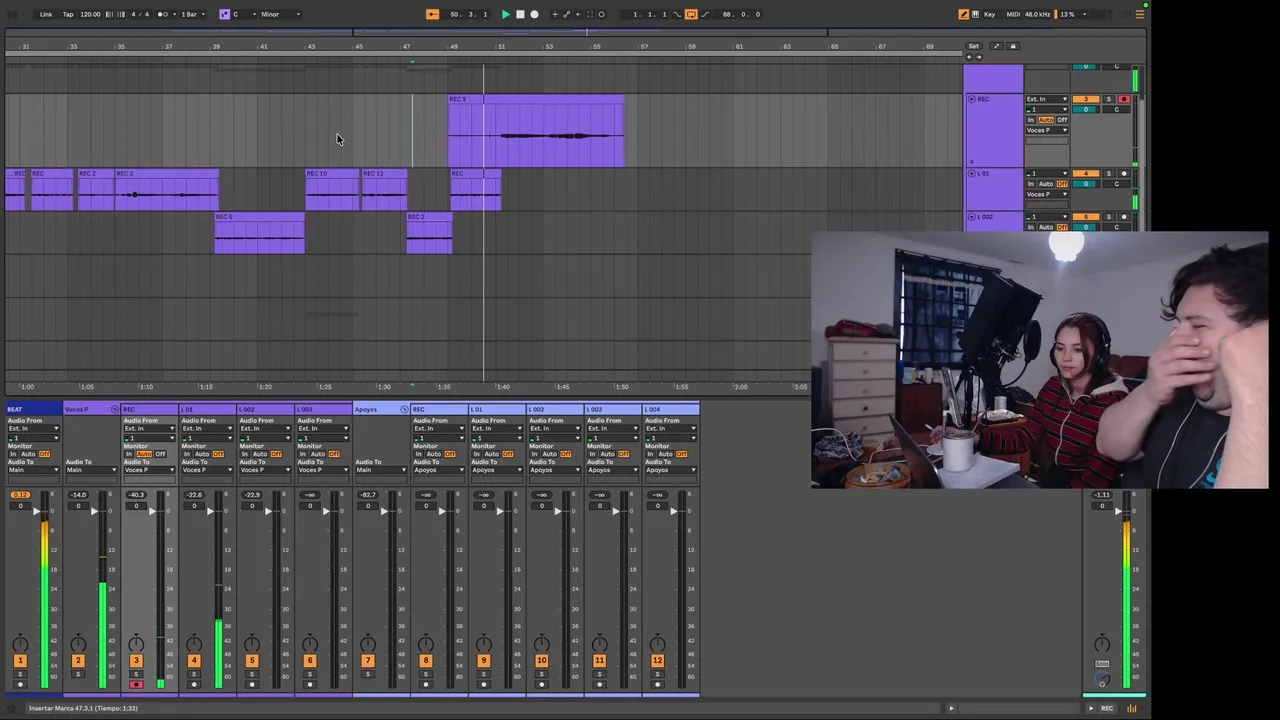
Task: Arm the REC track in arrangement
Action: click(x=1123, y=99)
